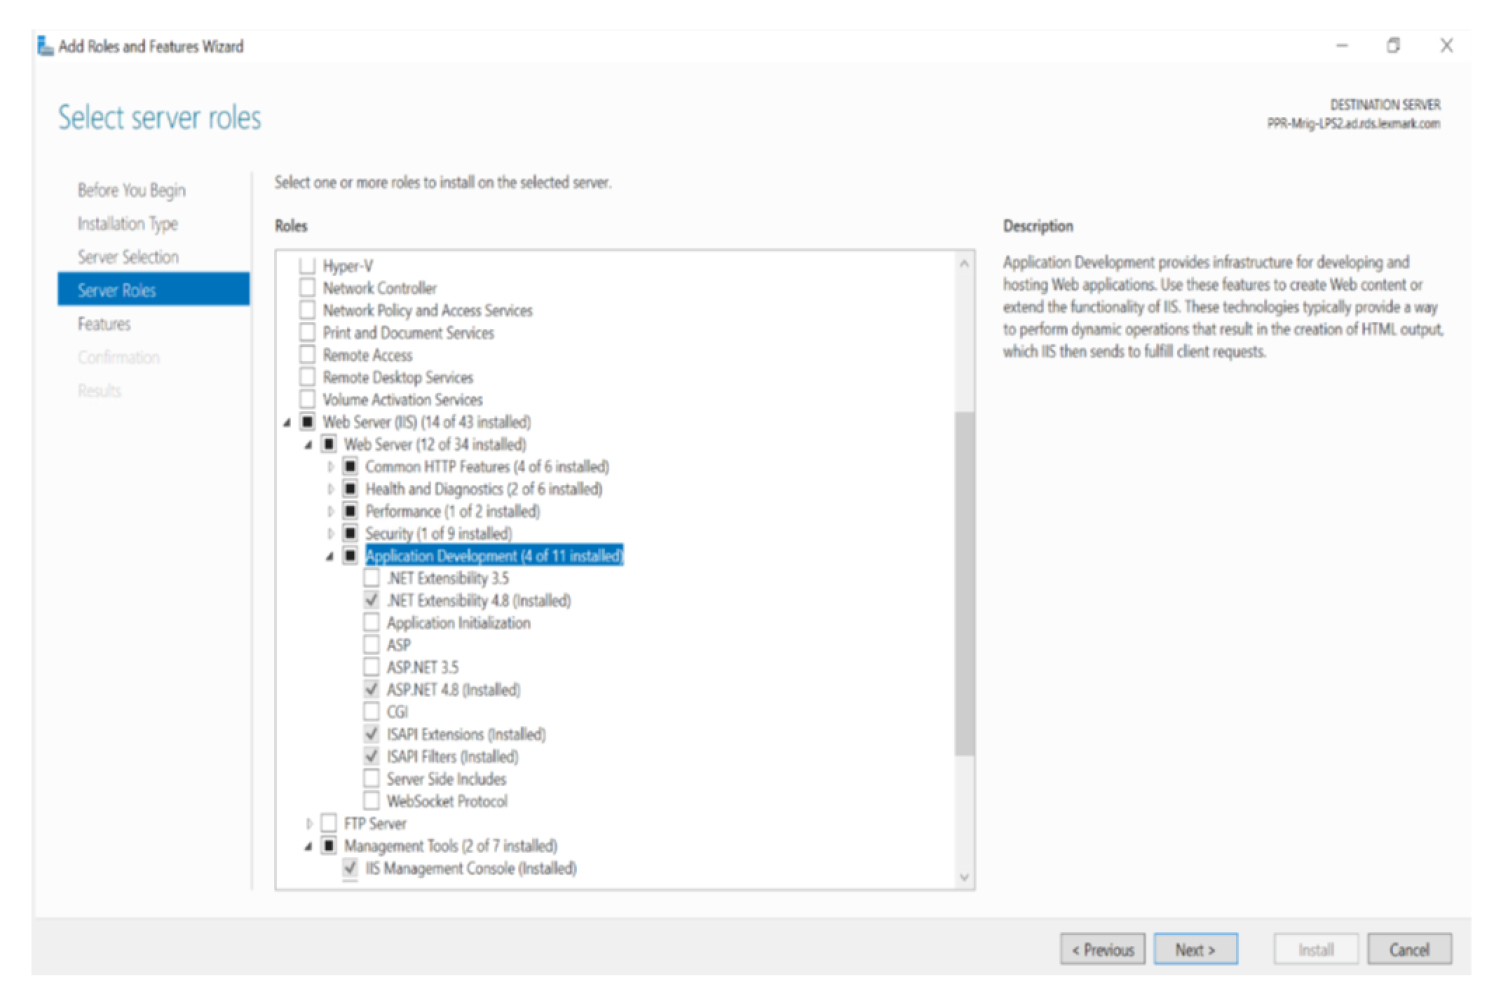Click the wizard icon in title bar
Image resolution: width=1500 pixels, height=1007 pixels.
[x=45, y=46]
